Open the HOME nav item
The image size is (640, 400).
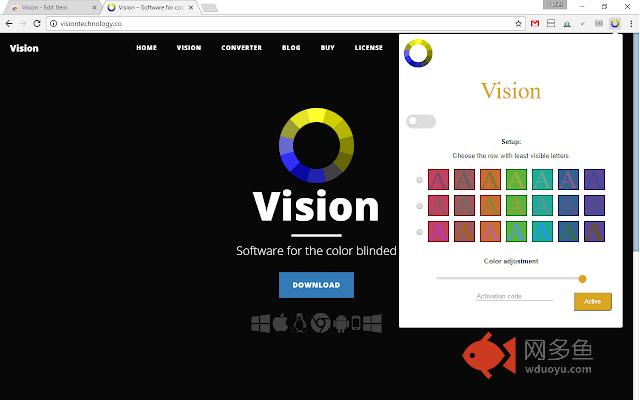coord(147,48)
